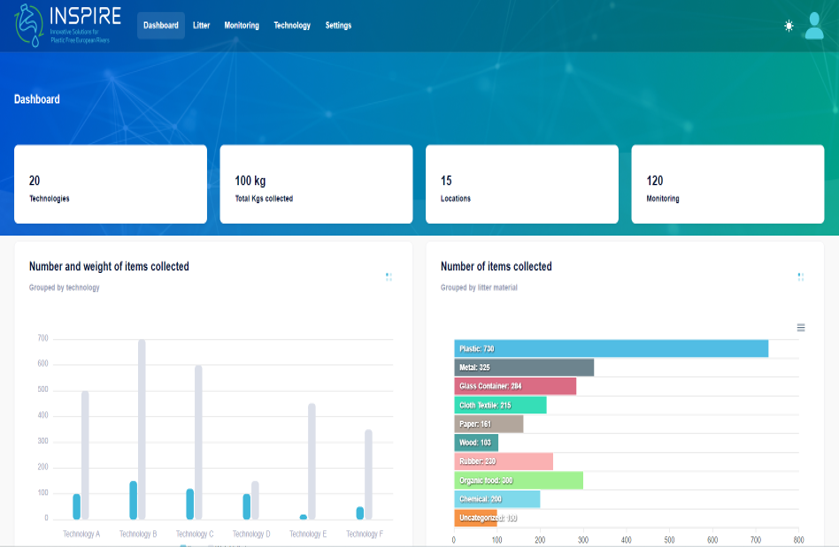Open options icon for technology chart card
This screenshot has width=839, height=547.
(x=389, y=277)
